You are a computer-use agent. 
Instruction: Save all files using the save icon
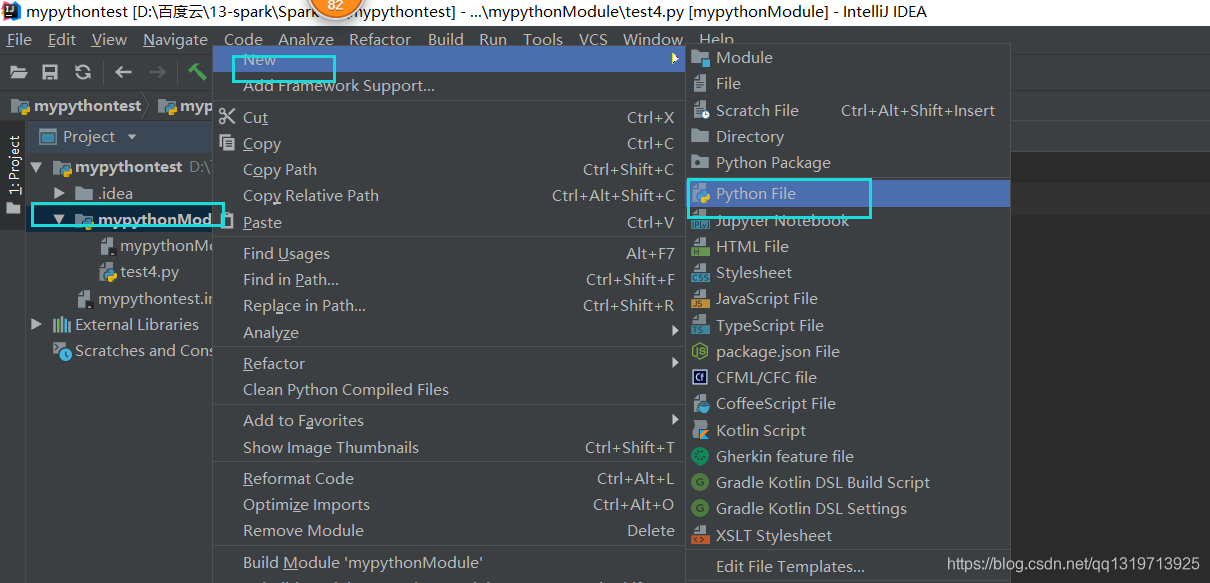click(x=50, y=72)
